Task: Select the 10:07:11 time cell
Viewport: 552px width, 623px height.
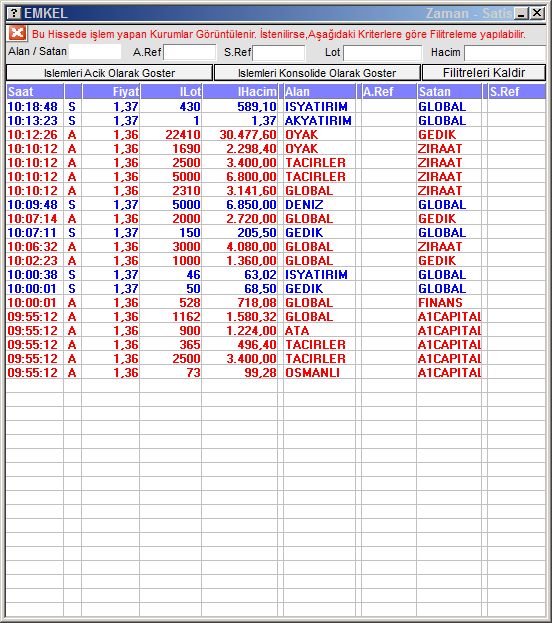Action: [x=33, y=232]
